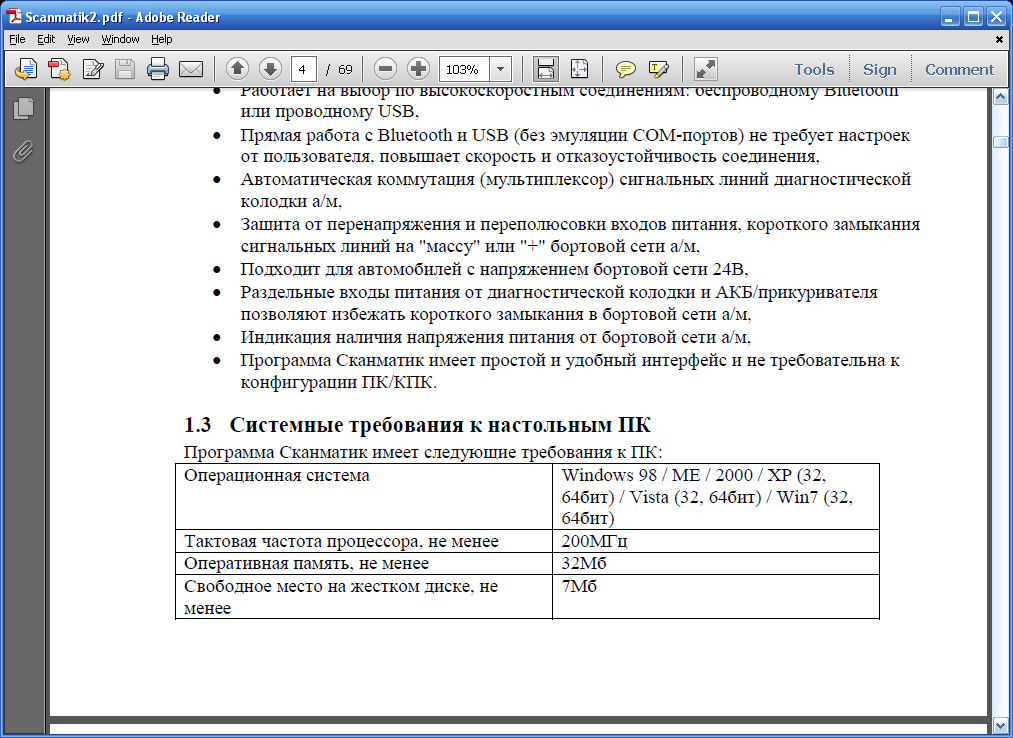
Task: Zoom out with the minus button
Action: click(385, 69)
